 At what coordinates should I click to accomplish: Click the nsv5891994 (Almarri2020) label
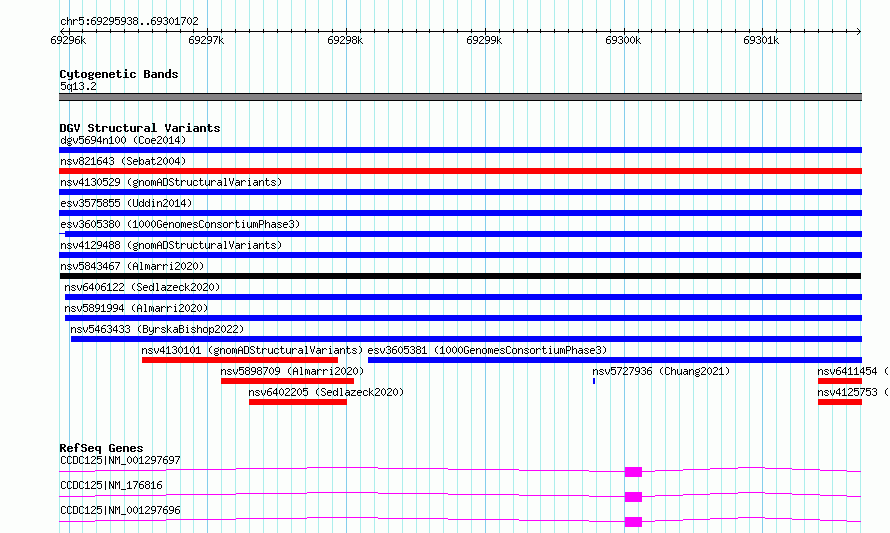point(136,308)
